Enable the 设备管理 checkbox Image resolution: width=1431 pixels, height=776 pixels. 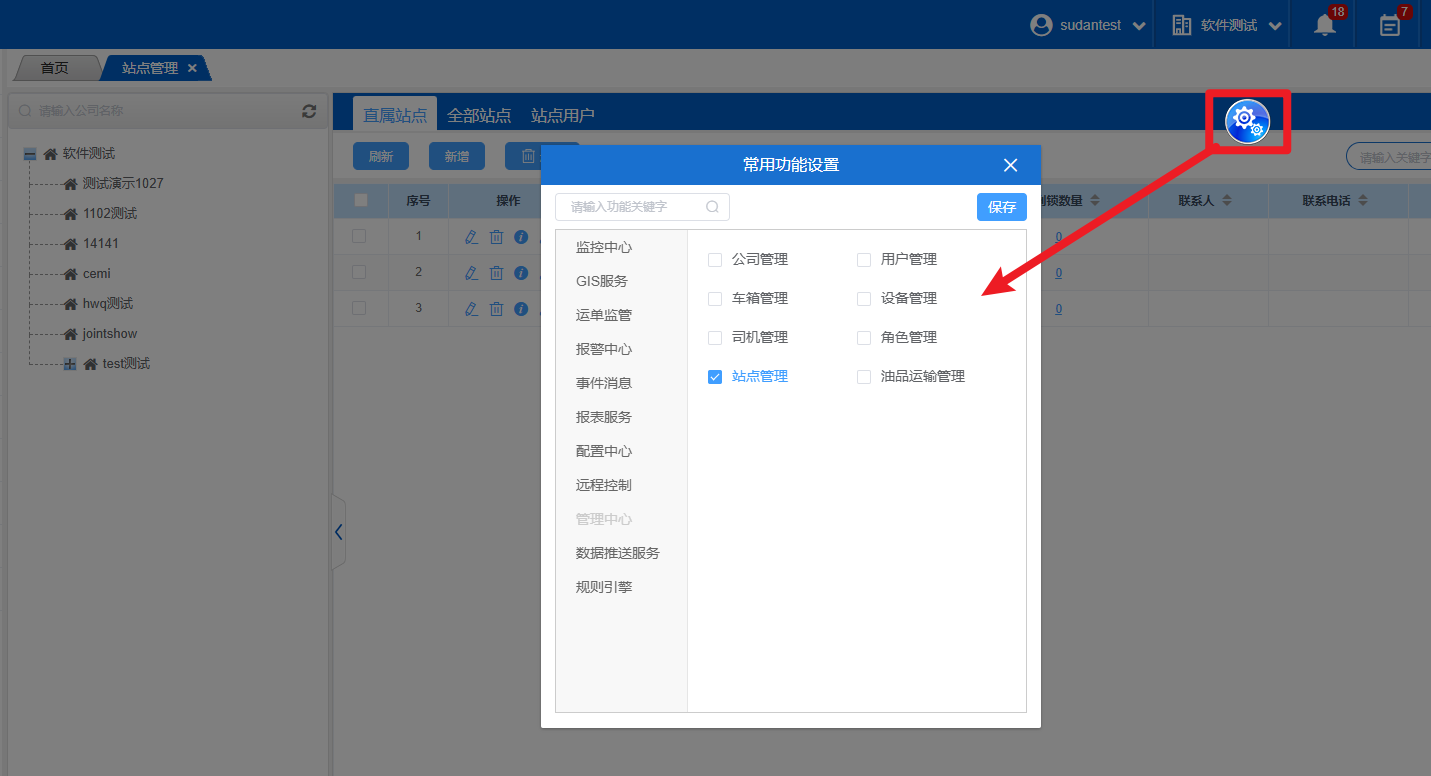pos(864,299)
